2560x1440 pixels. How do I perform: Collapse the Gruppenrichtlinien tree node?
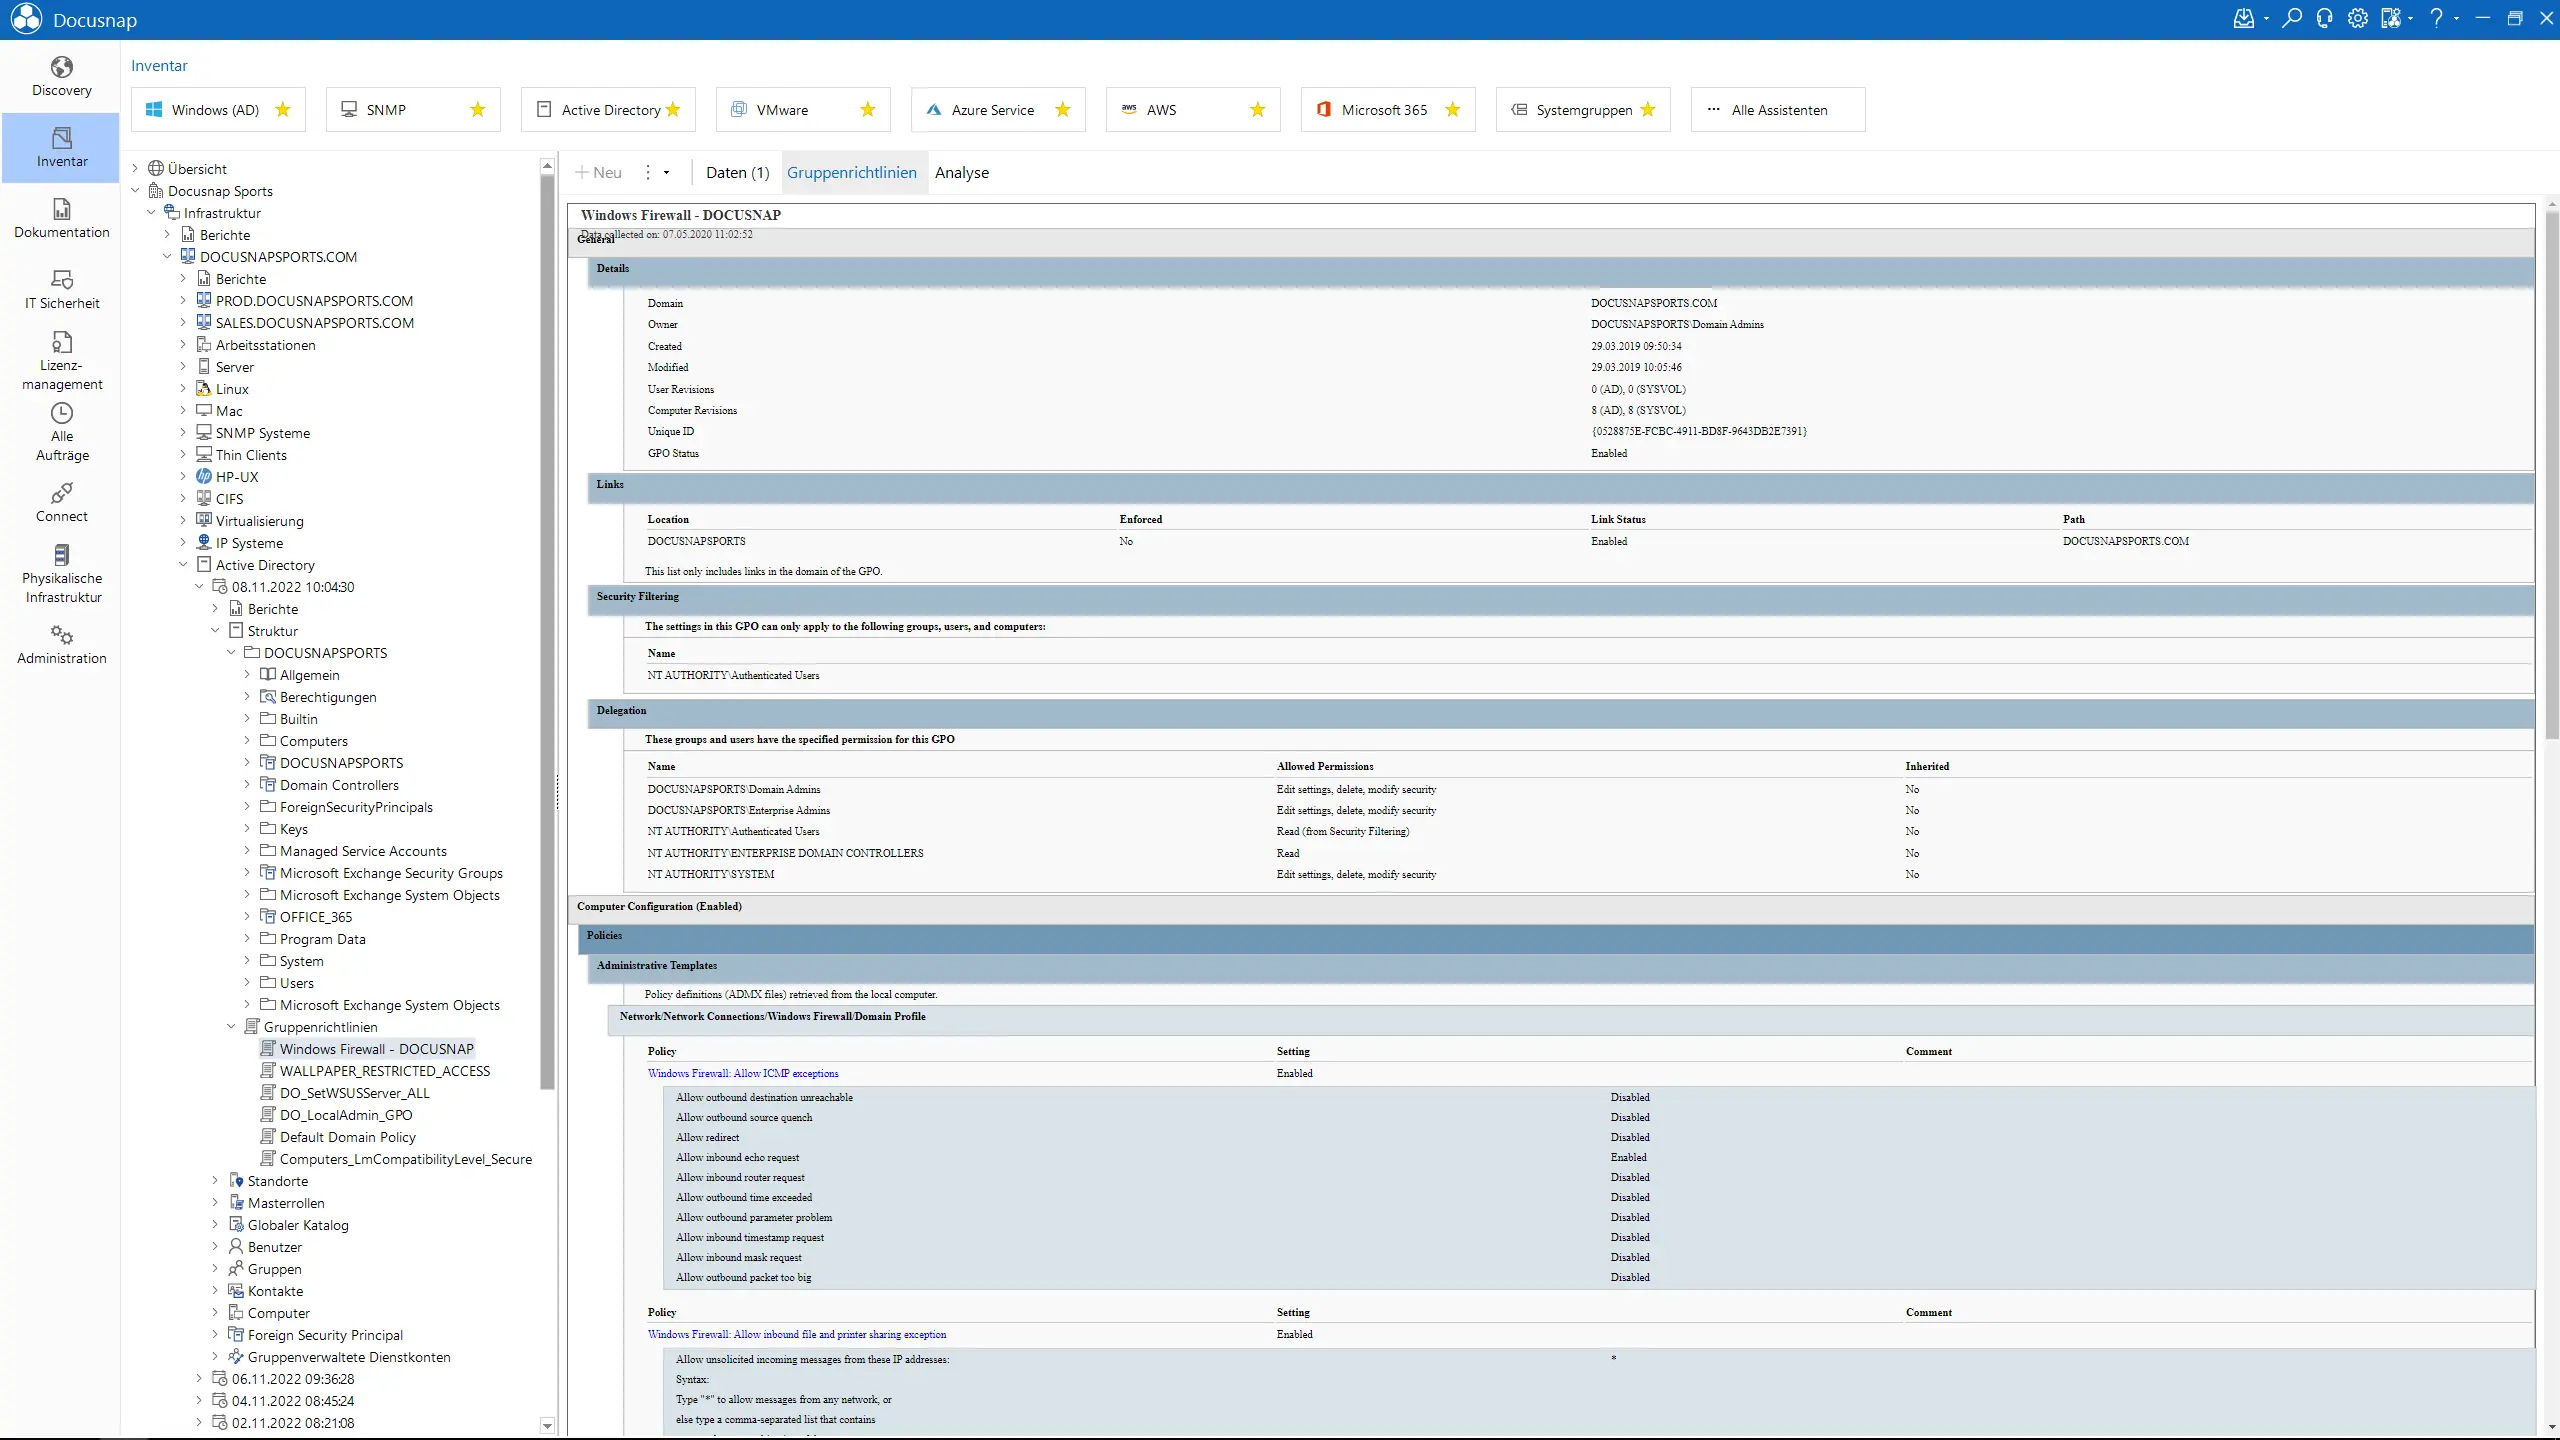pos(231,1026)
